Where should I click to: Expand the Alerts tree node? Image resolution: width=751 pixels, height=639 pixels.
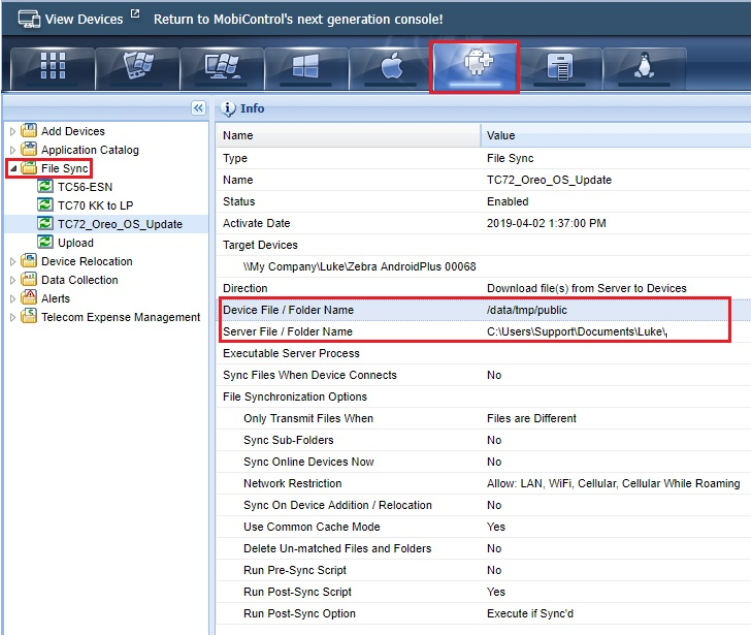point(13,299)
